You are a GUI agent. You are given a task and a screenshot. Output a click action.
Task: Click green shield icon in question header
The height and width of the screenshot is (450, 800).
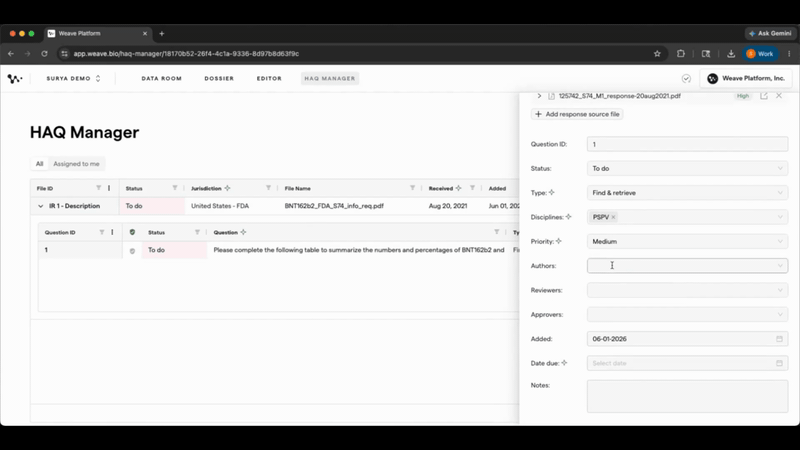point(132,232)
